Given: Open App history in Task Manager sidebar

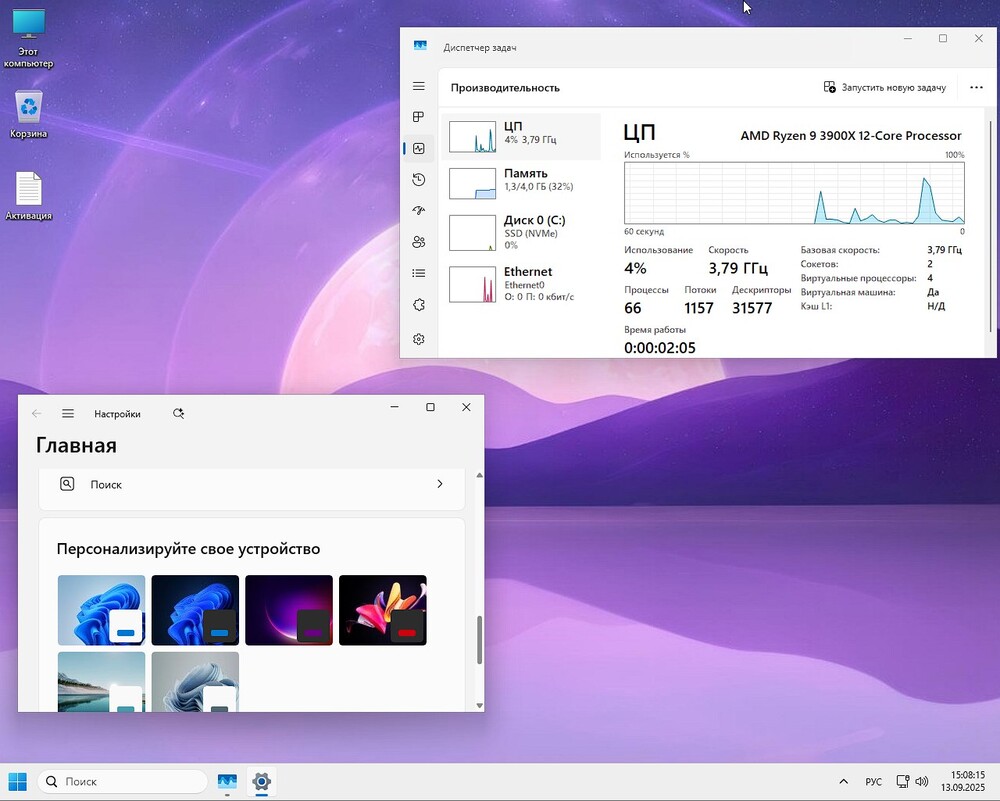Looking at the screenshot, I should pos(419,180).
